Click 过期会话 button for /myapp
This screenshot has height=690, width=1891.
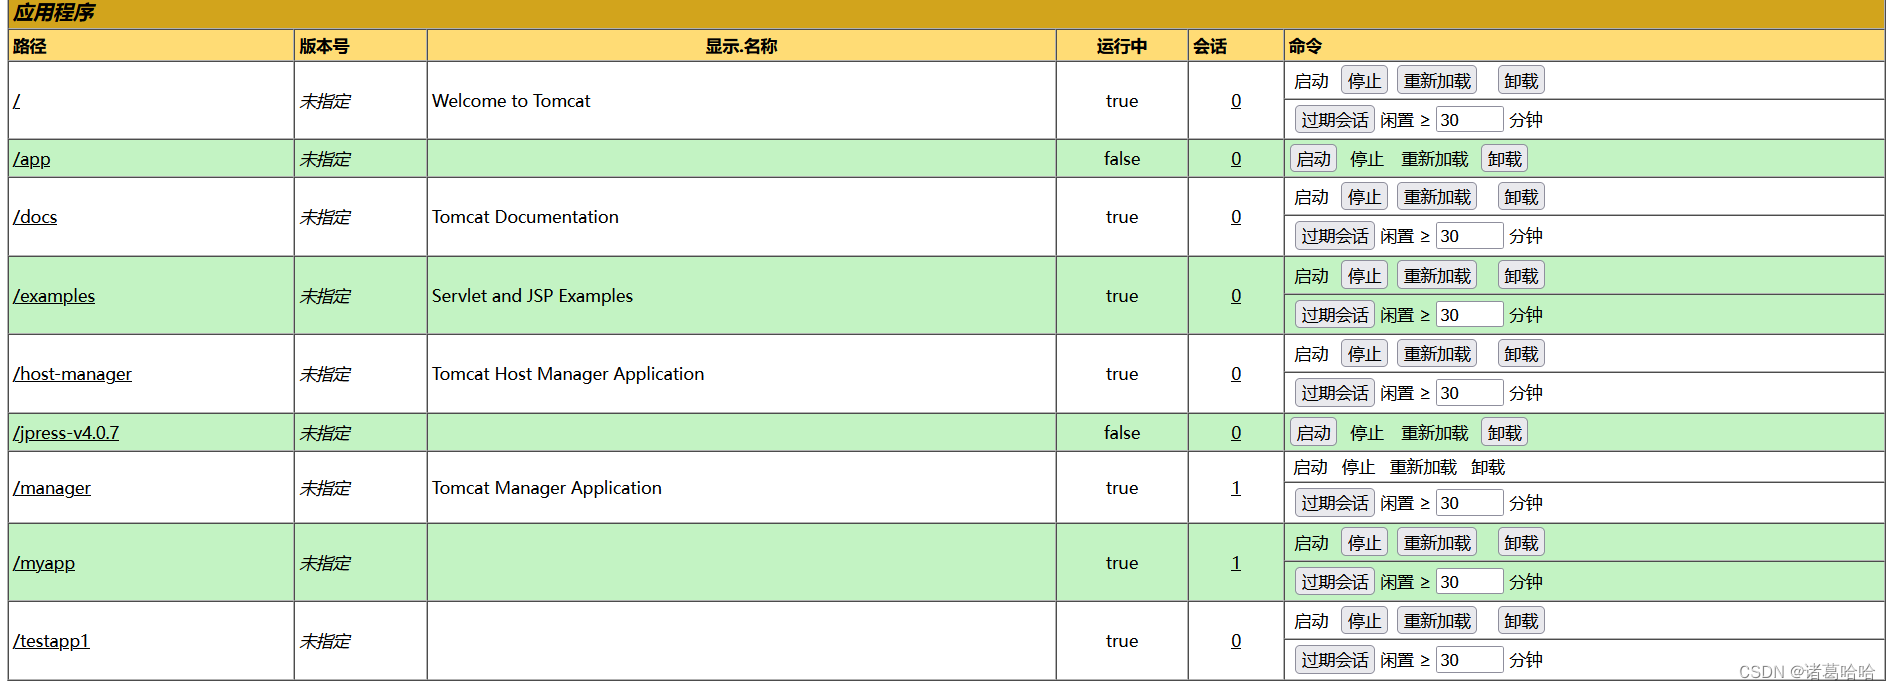(1334, 582)
